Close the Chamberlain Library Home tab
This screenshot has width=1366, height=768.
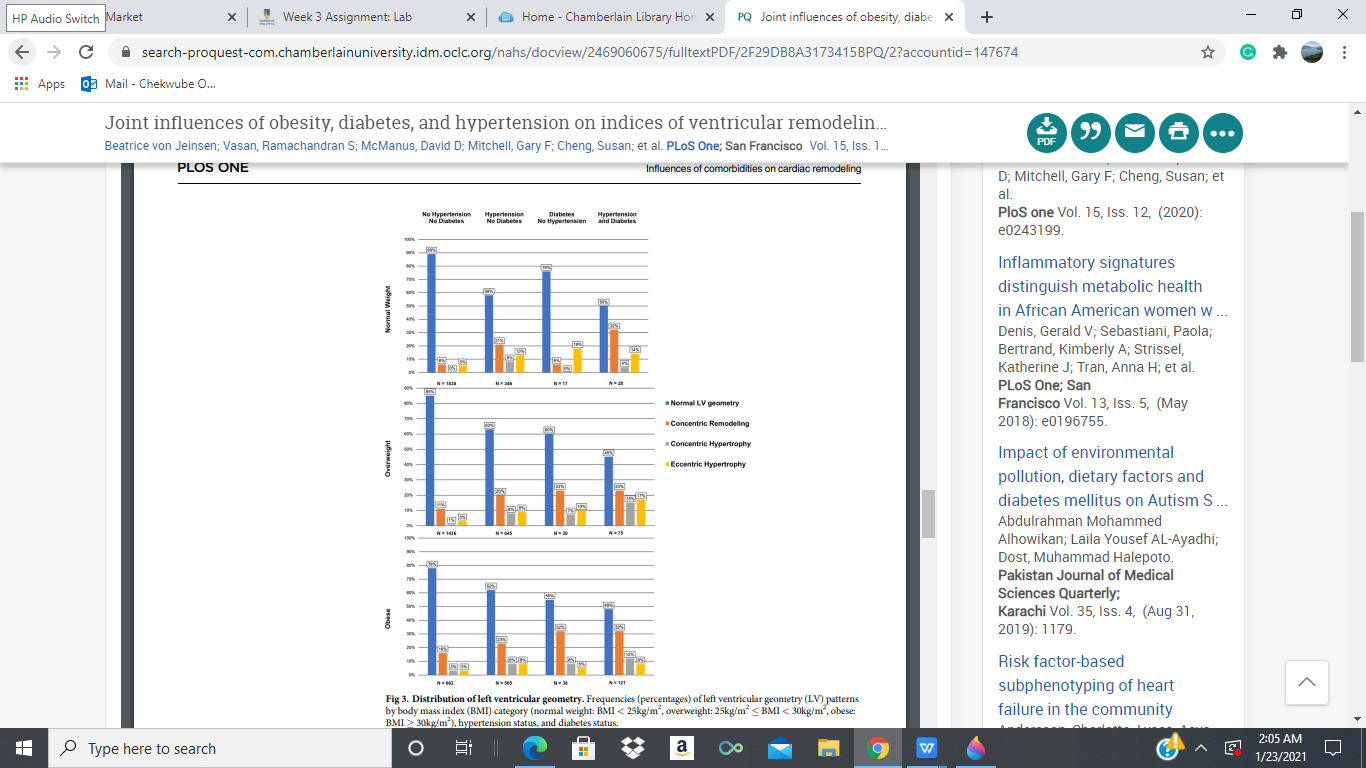[x=711, y=17]
